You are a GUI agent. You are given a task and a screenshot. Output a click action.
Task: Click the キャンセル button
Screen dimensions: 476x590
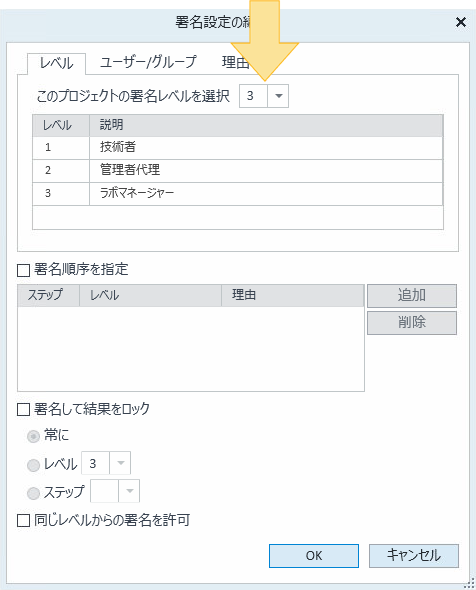click(x=414, y=556)
